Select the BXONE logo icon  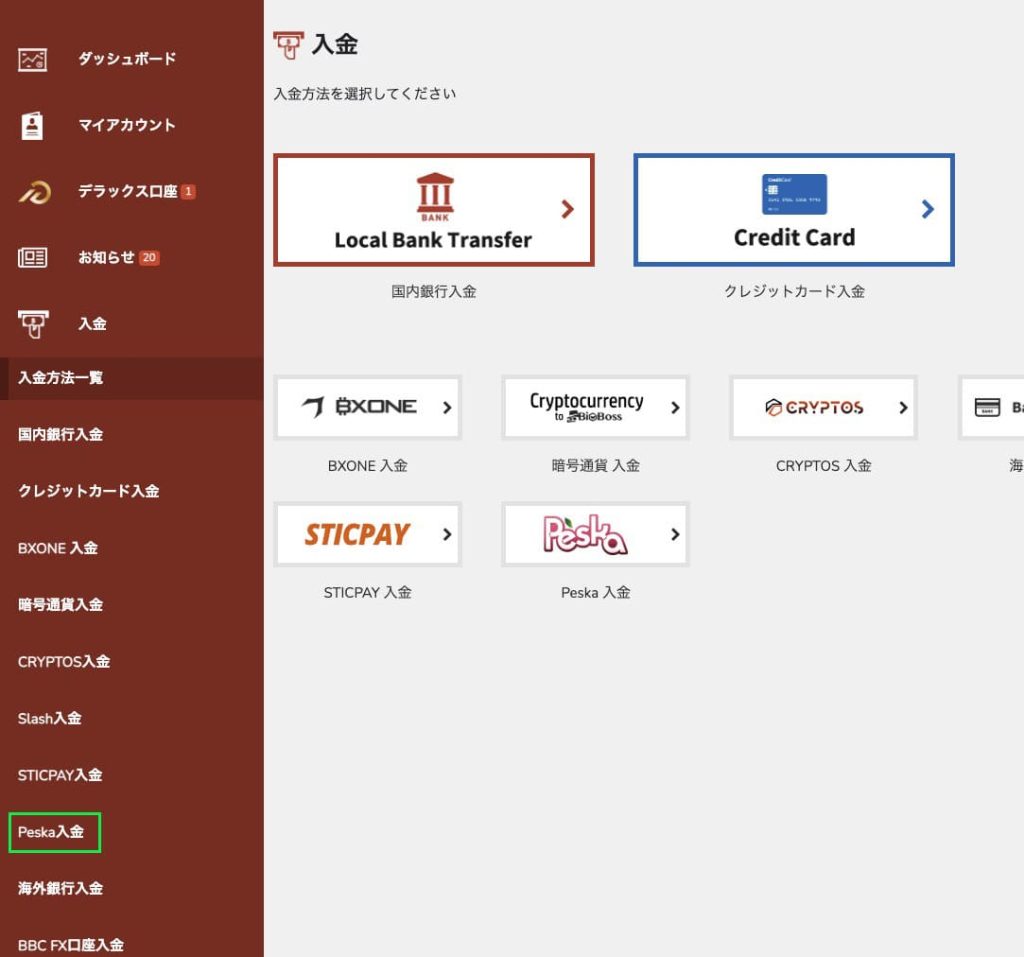pos(358,407)
